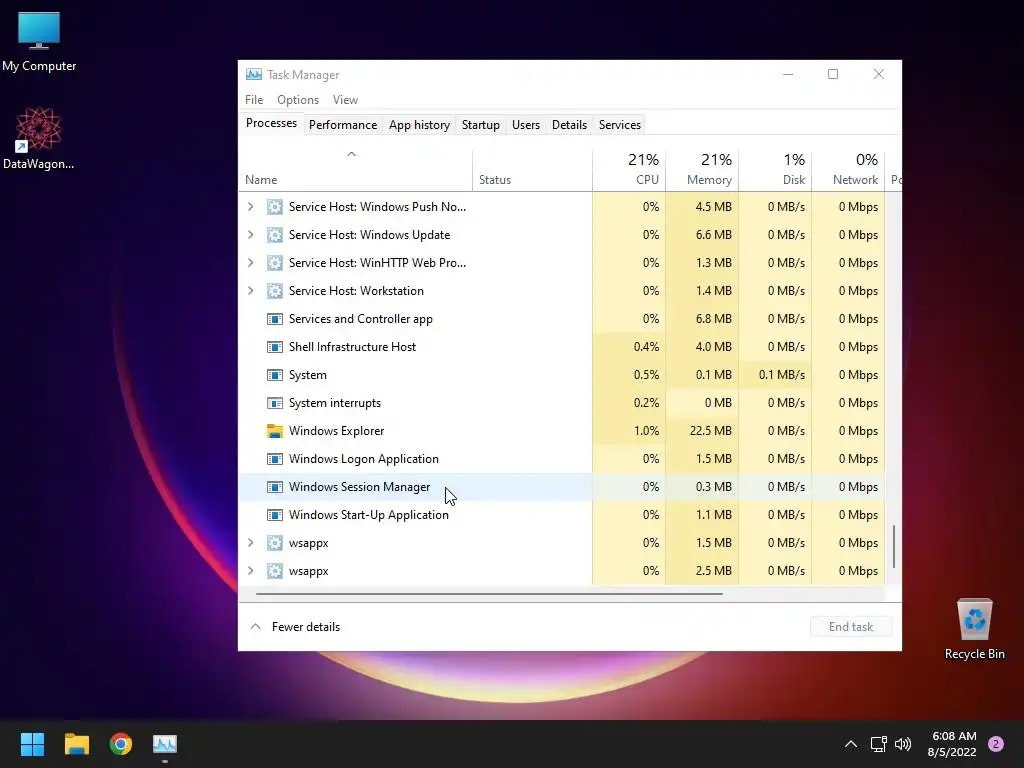Click the 22.5 MB memory cell

702,431
